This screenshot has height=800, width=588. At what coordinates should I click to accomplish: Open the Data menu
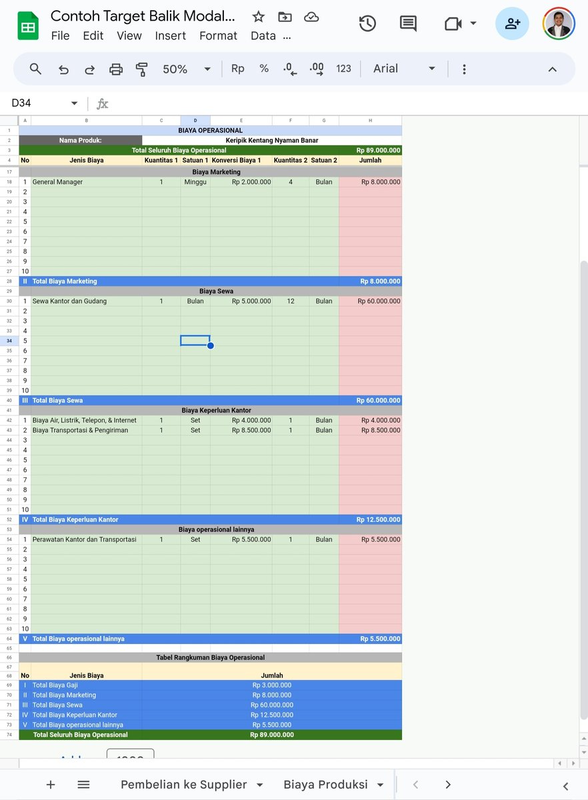263,36
